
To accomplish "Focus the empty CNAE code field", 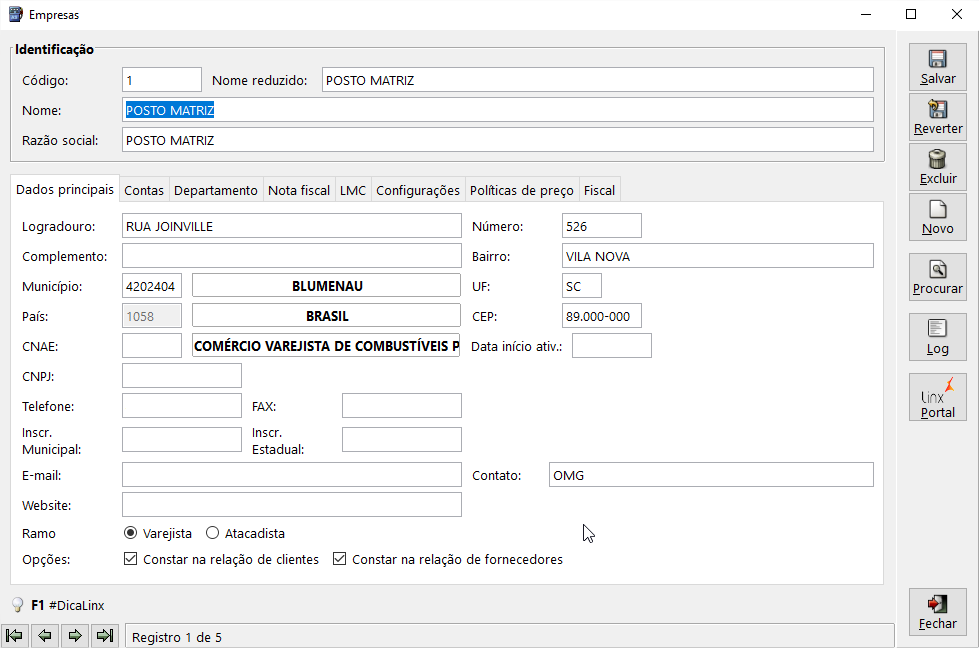I will pyautogui.click(x=152, y=346).
